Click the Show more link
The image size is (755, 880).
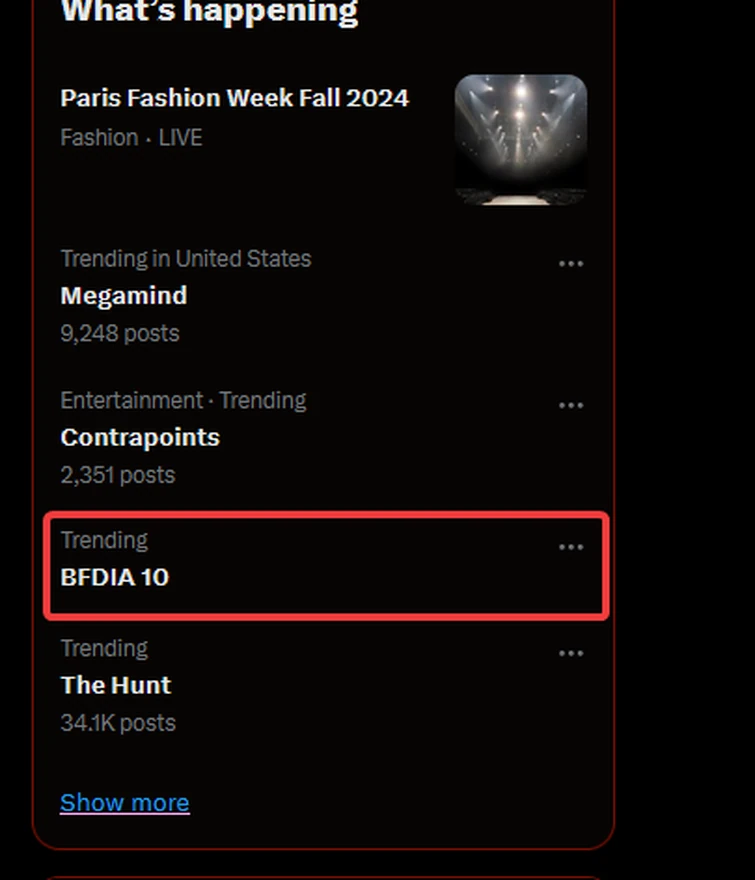pyautogui.click(x=124, y=802)
